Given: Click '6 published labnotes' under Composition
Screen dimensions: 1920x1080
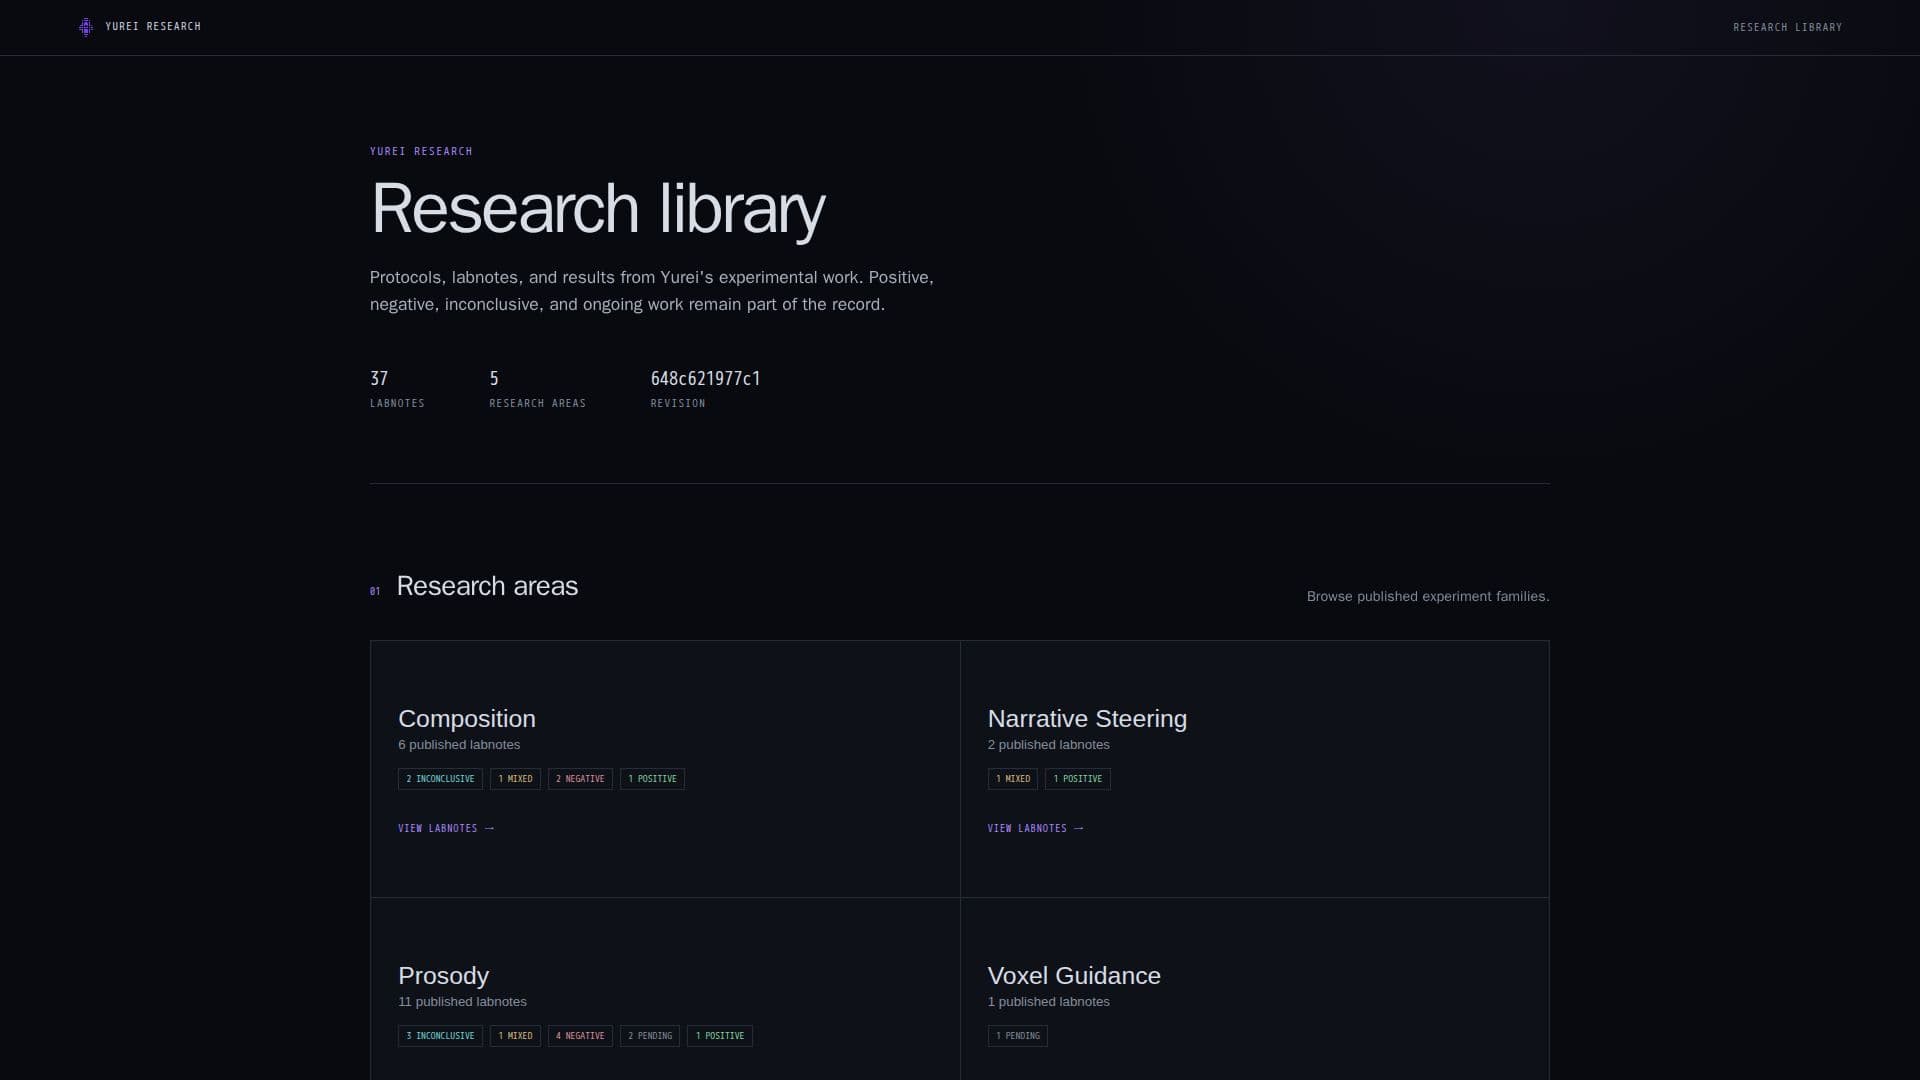Looking at the screenshot, I should [x=459, y=745].
